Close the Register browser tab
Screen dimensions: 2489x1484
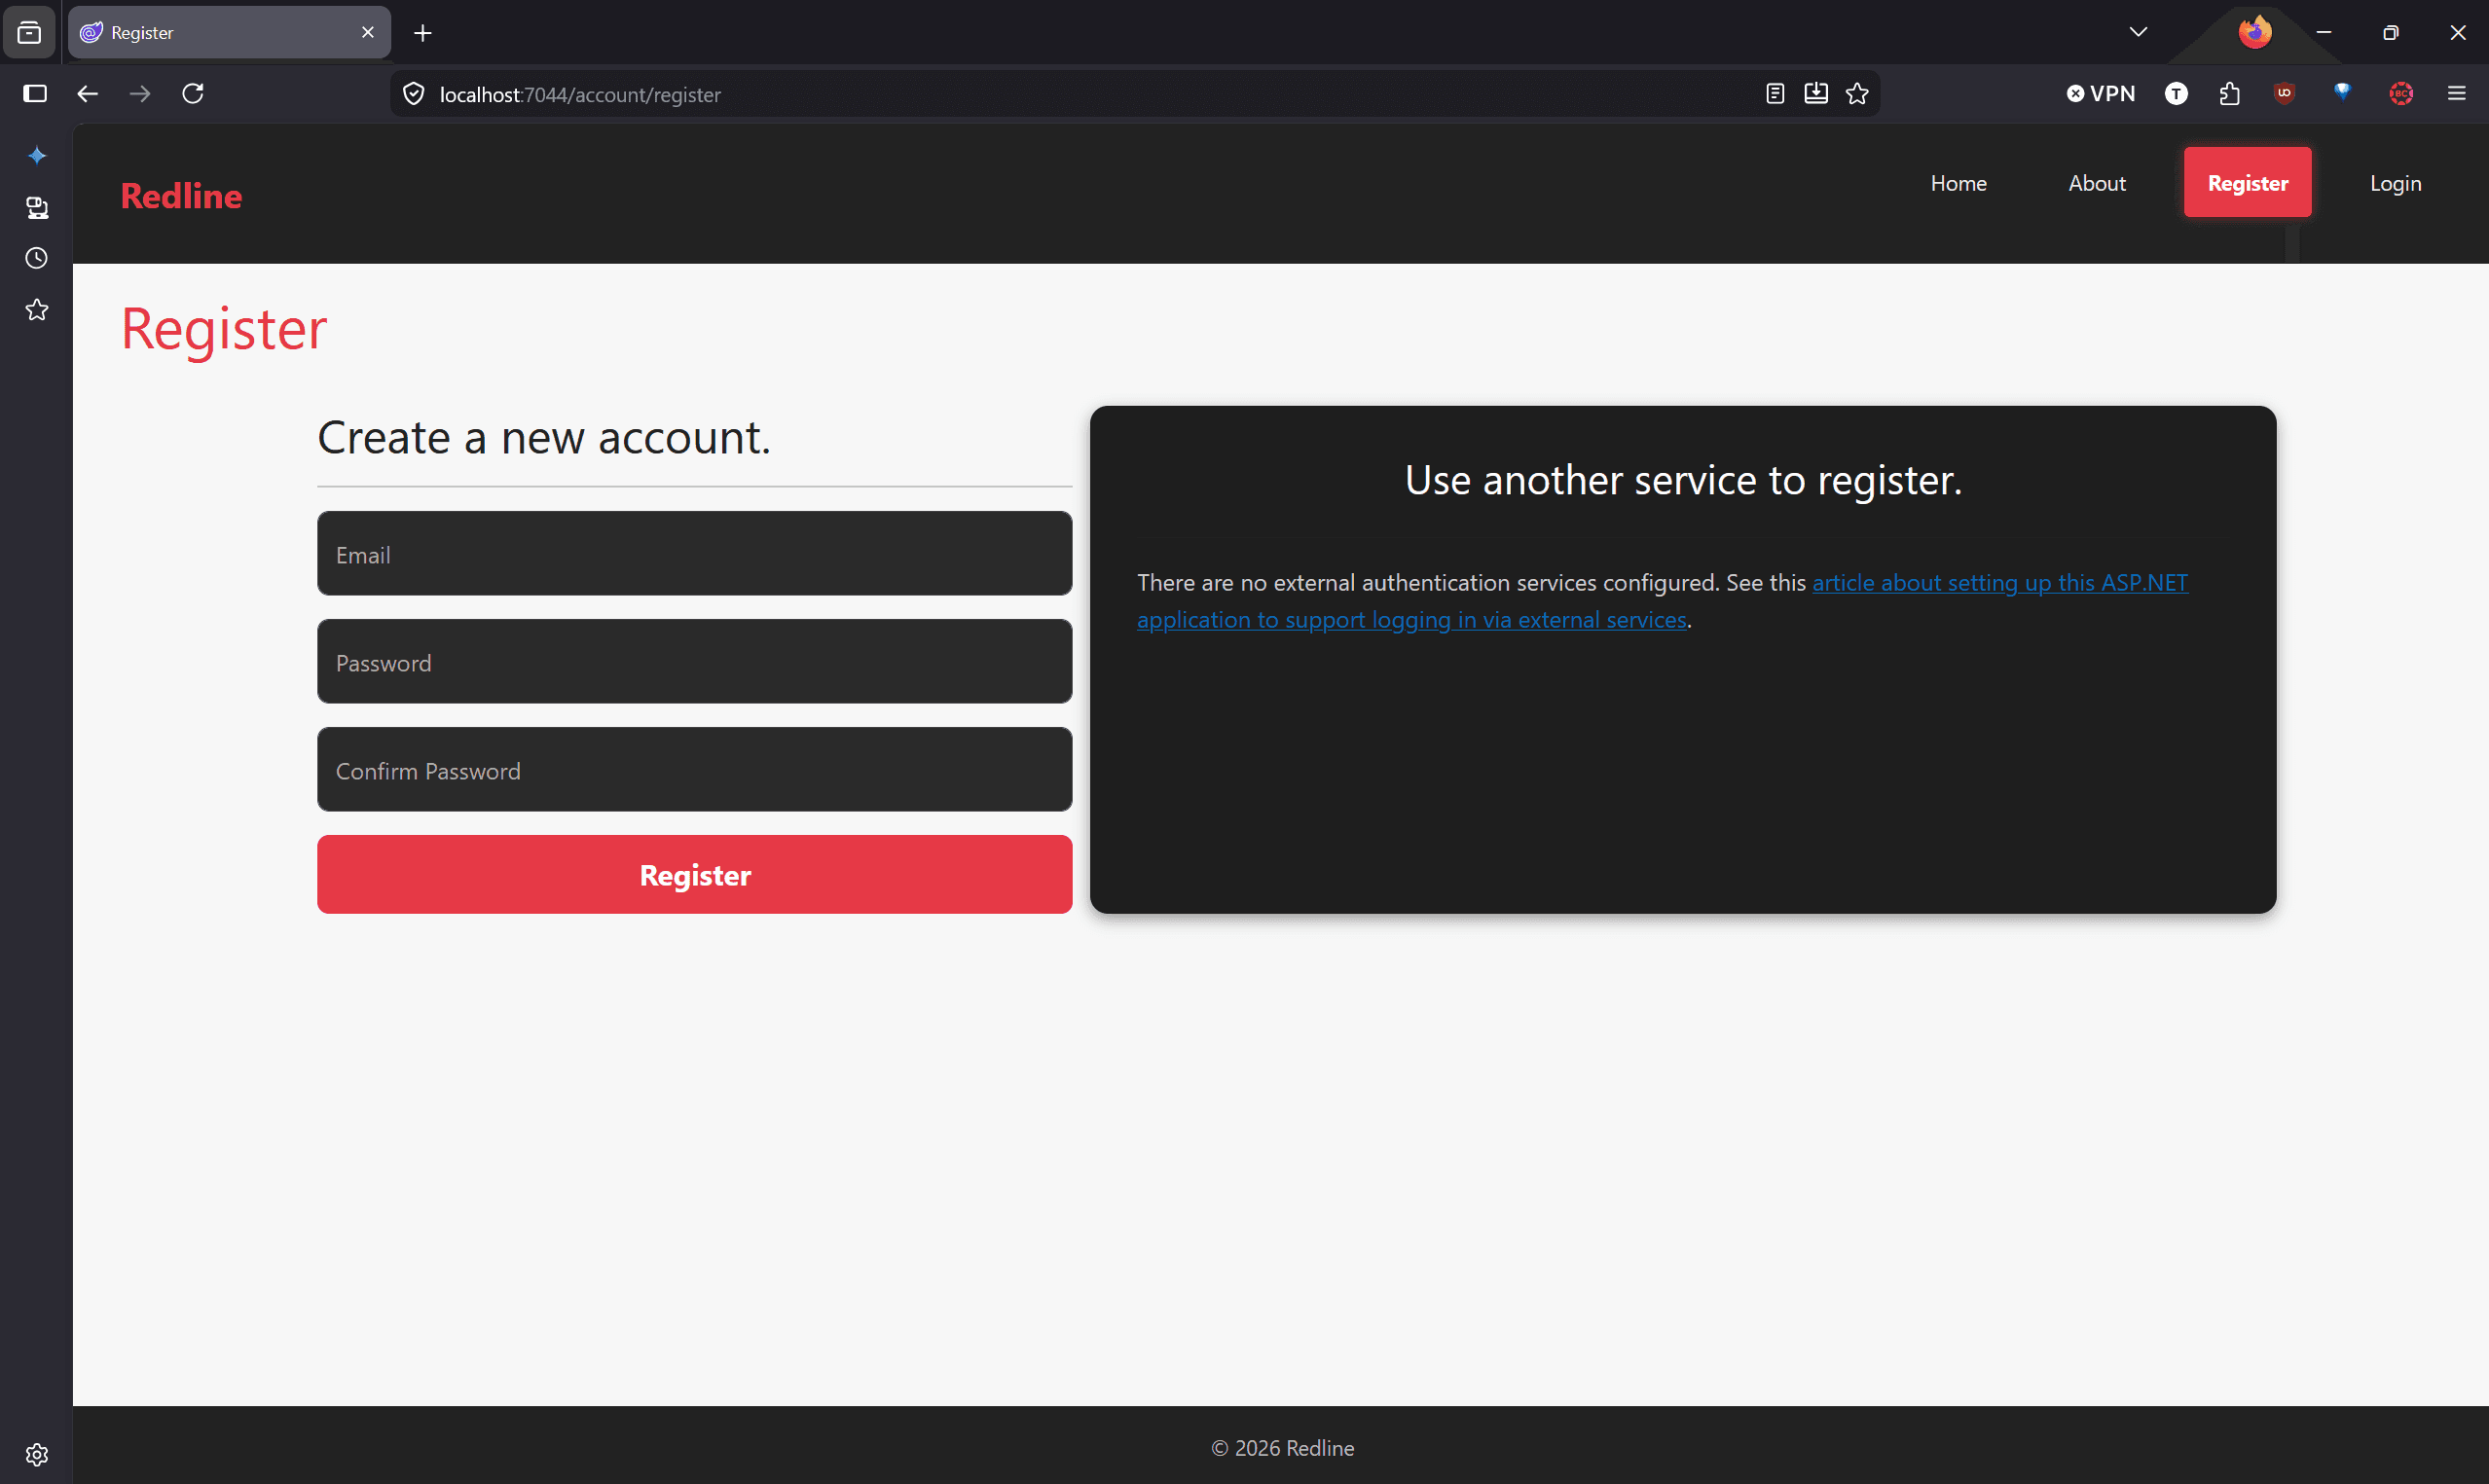point(368,33)
